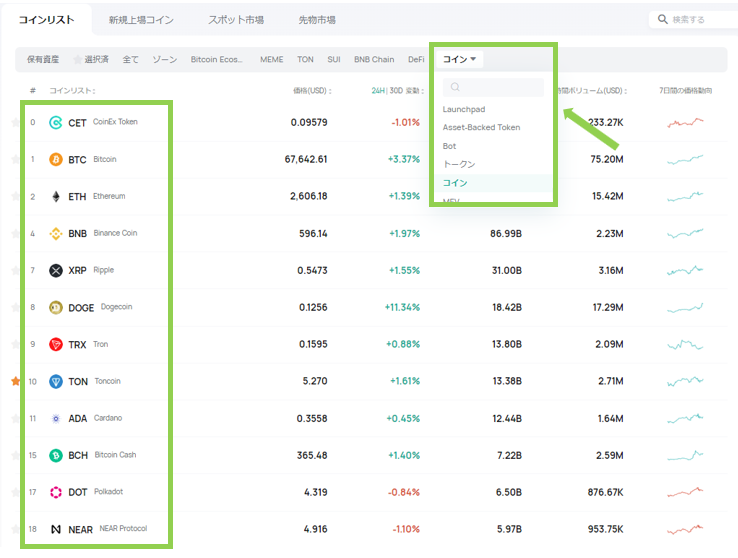This screenshot has width=738, height=558.
Task: Switch change period to 30D
Action: pyautogui.click(x=396, y=90)
